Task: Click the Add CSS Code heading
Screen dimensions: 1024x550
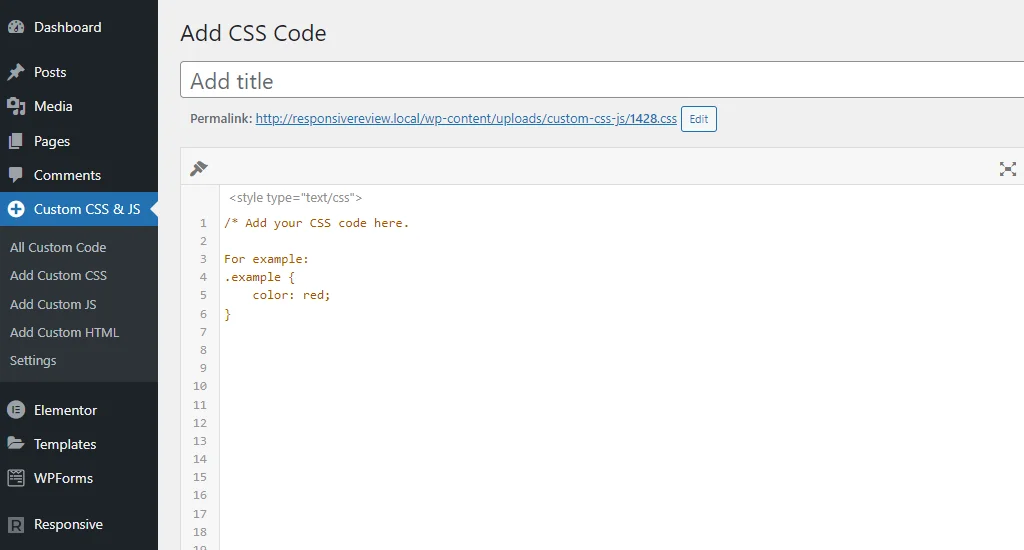Action: point(253,33)
